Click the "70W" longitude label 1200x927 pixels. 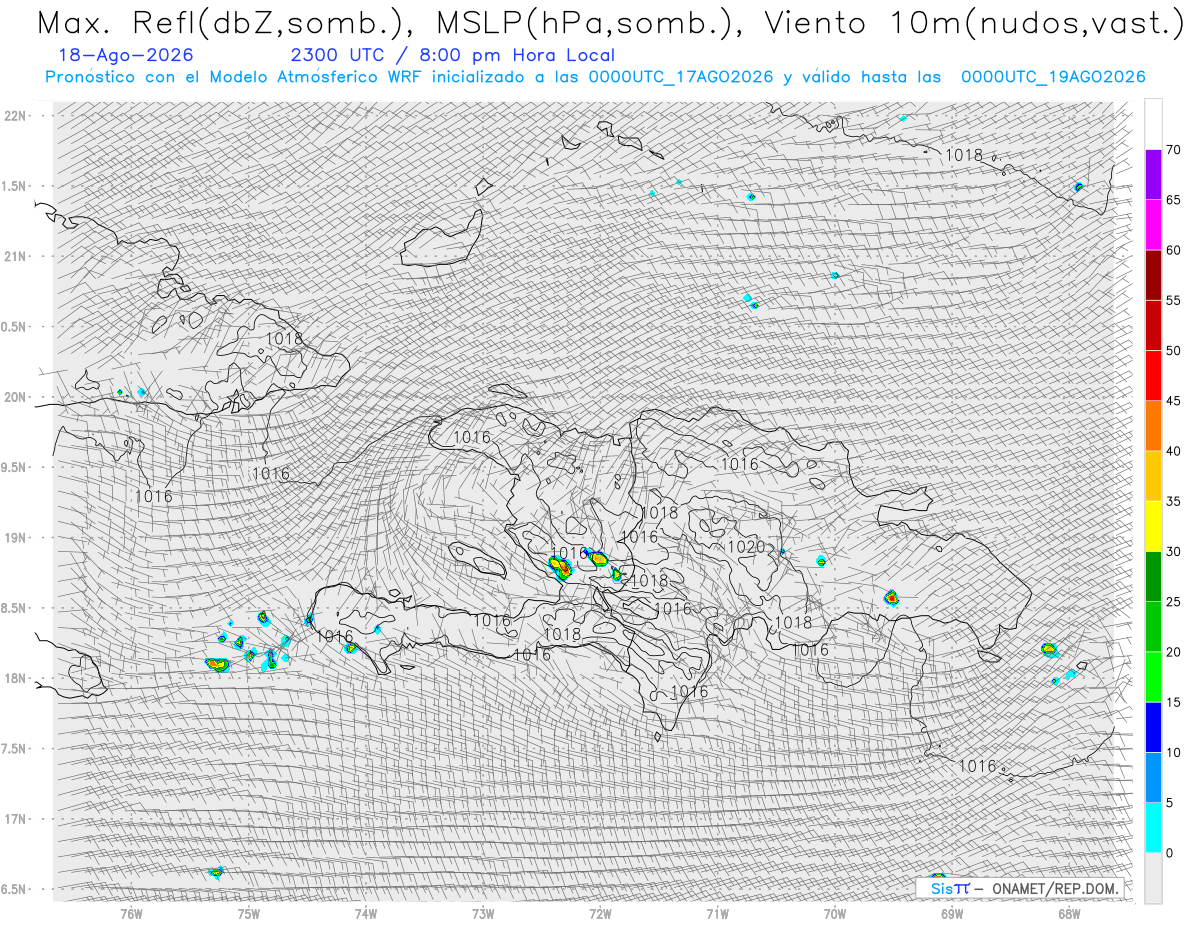[835, 913]
